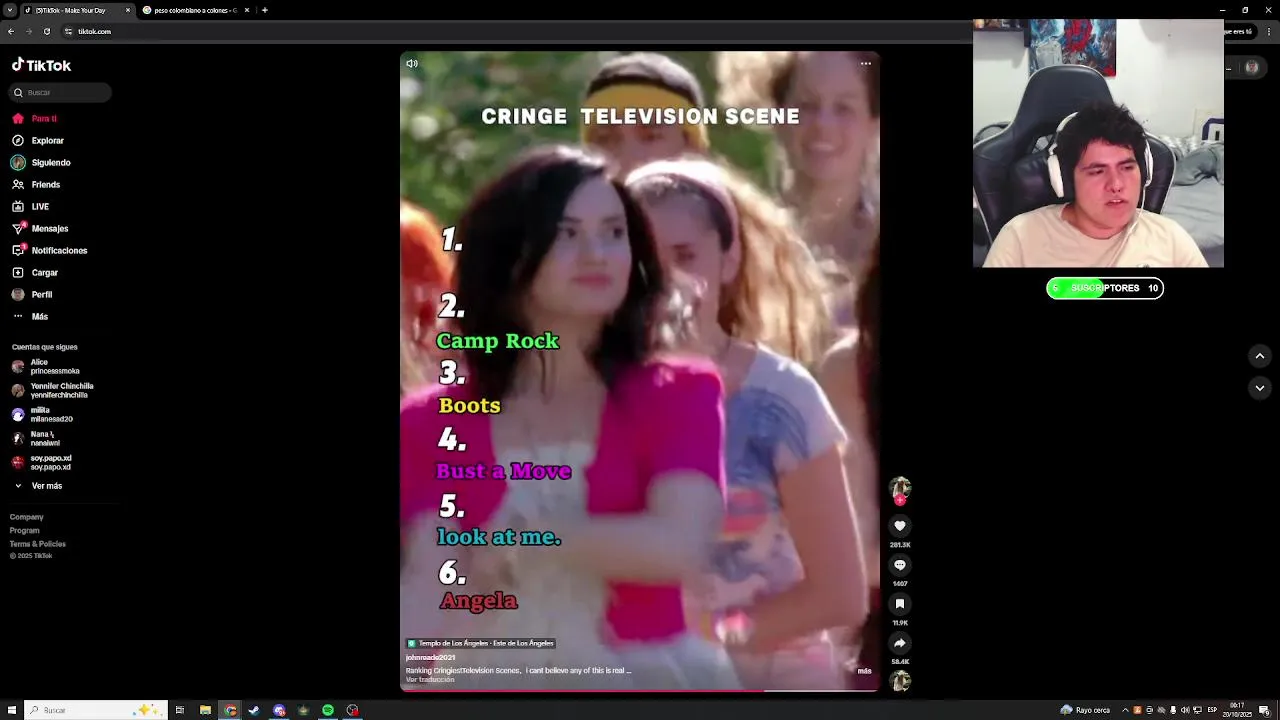Open File Explorer from the taskbar

[205, 710]
